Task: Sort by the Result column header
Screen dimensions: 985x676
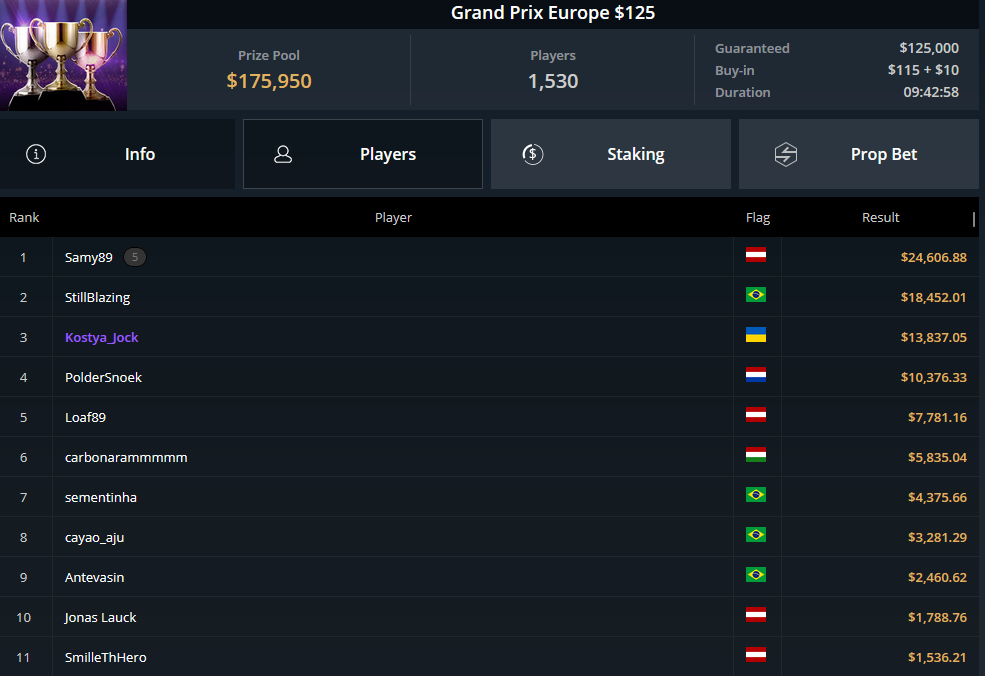Action: (880, 217)
